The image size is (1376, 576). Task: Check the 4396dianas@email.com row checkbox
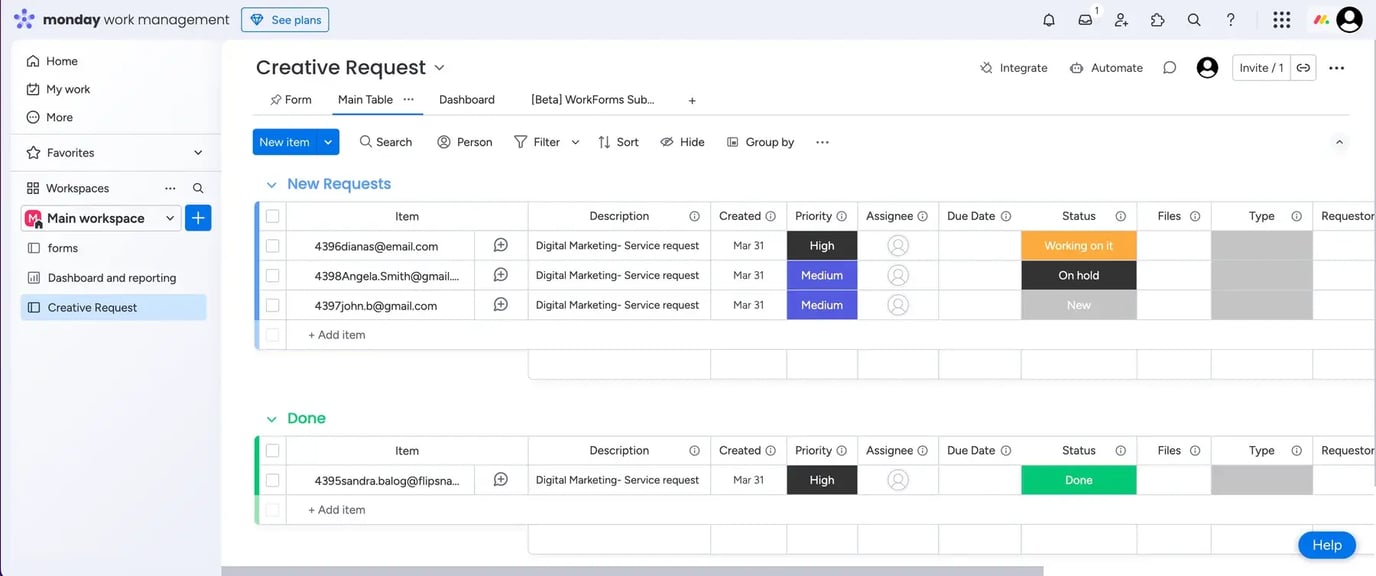point(272,246)
